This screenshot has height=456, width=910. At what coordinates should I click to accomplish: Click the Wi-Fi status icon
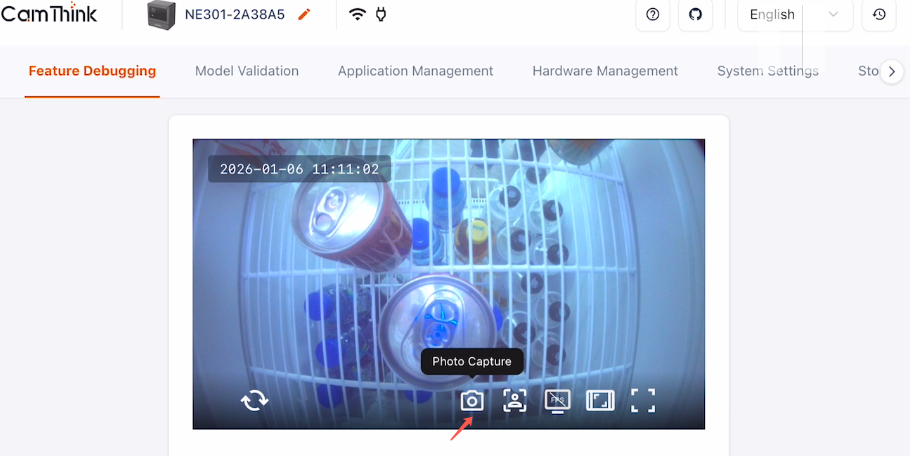point(357,15)
